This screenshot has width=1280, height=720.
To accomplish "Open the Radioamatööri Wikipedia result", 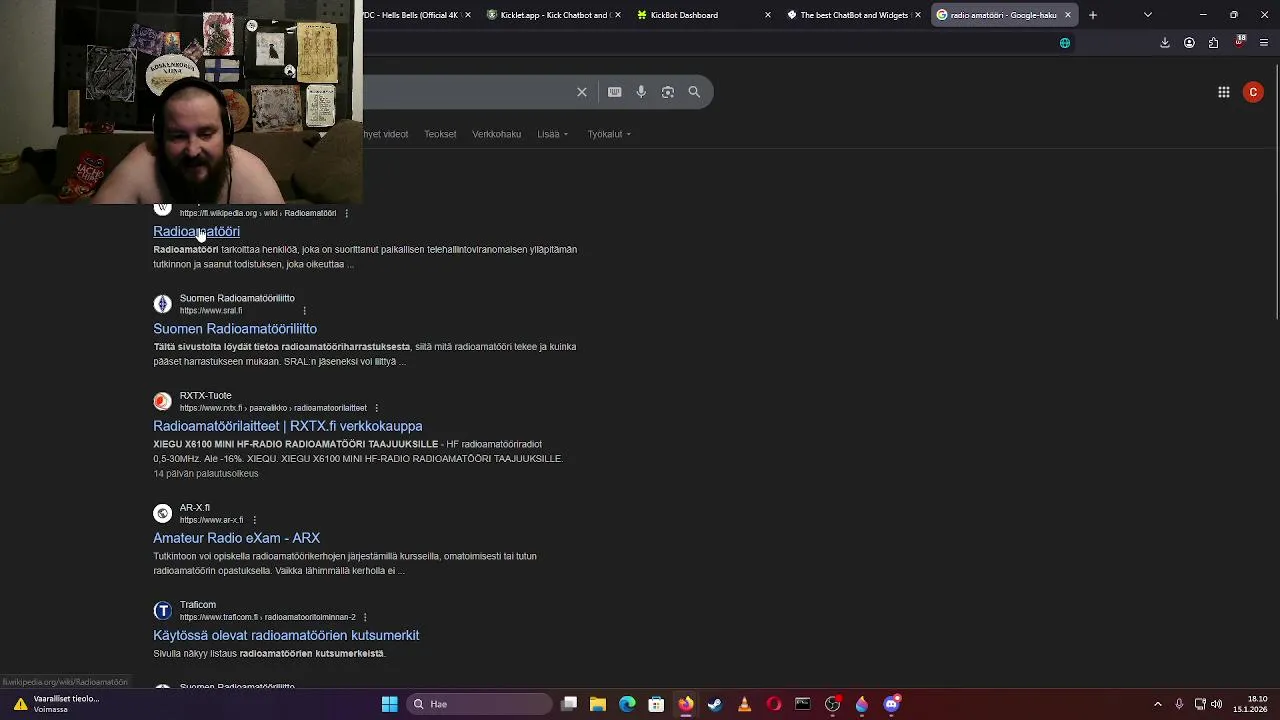I will click(x=196, y=231).
